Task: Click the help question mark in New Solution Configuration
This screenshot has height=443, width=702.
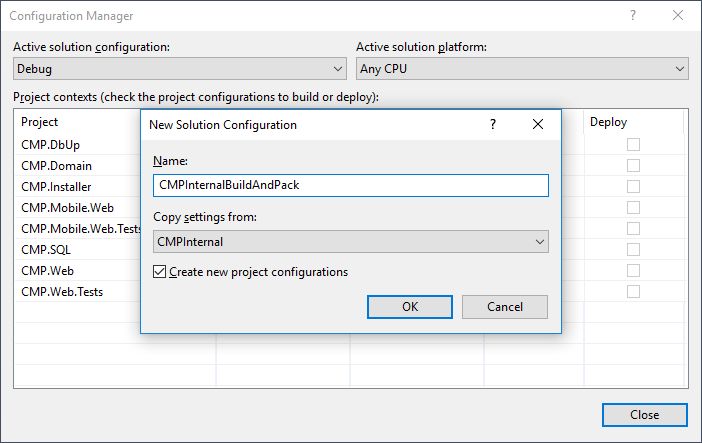Action: [x=492, y=124]
